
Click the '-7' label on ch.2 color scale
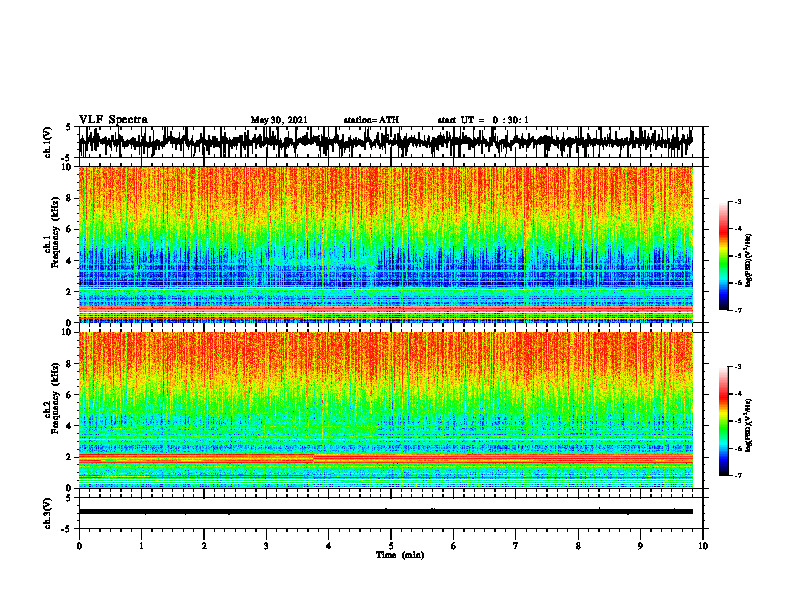coord(738,475)
